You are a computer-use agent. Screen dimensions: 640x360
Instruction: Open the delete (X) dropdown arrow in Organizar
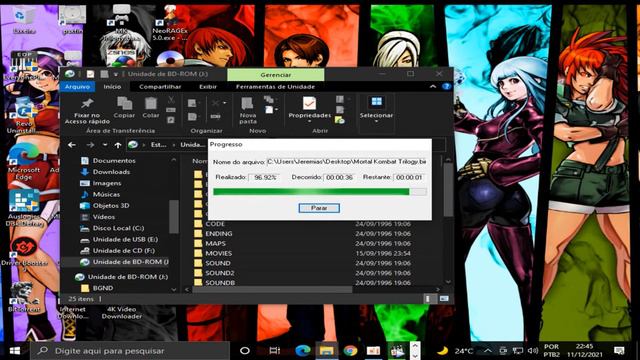(x=224, y=103)
